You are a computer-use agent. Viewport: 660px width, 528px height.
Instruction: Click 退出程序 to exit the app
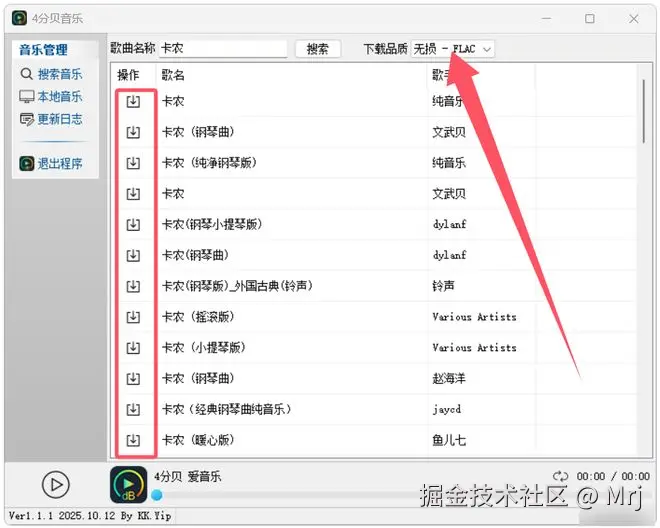[x=51, y=163]
